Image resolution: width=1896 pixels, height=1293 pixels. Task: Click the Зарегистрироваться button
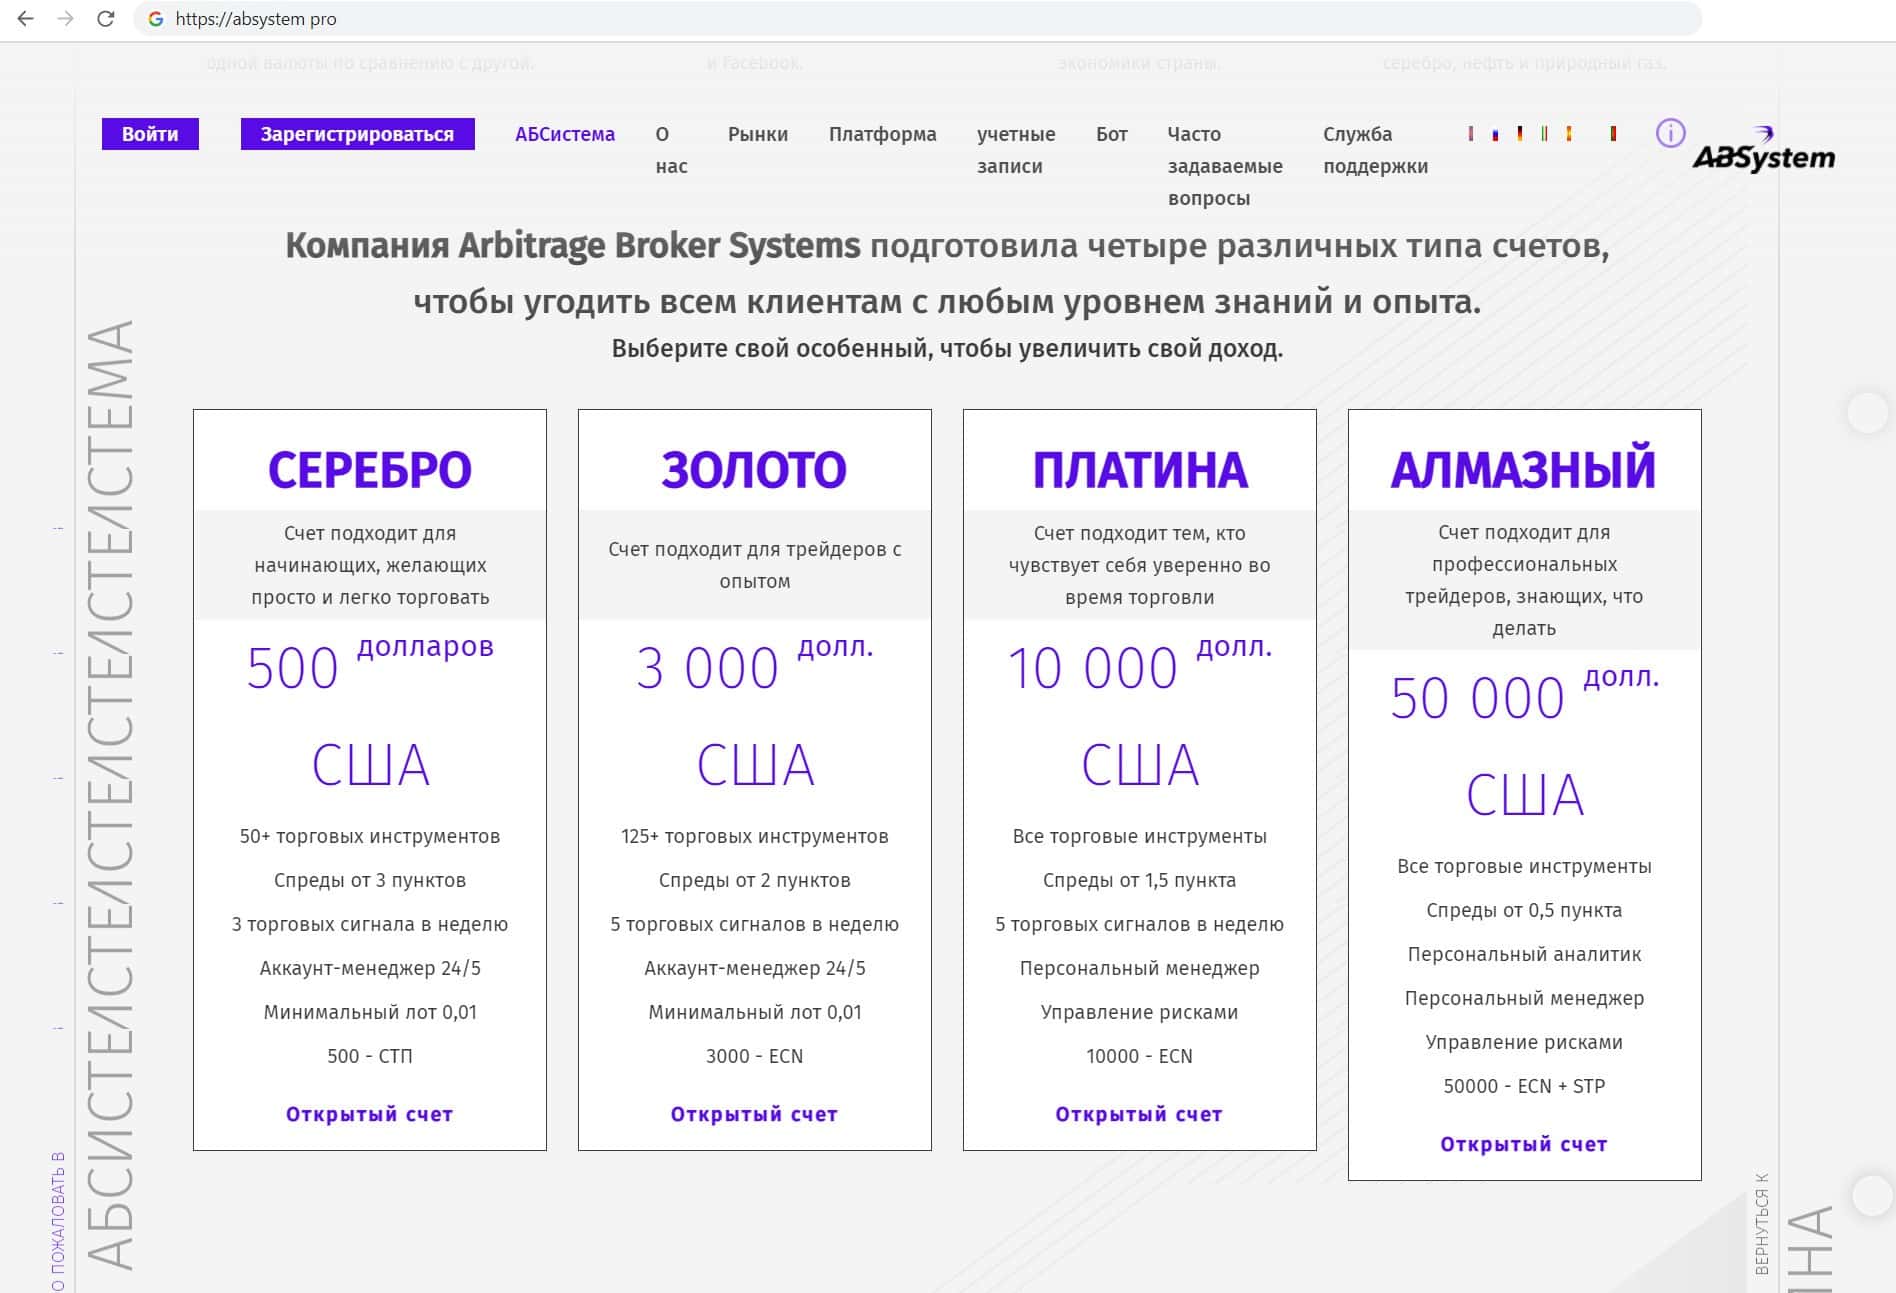pos(357,134)
